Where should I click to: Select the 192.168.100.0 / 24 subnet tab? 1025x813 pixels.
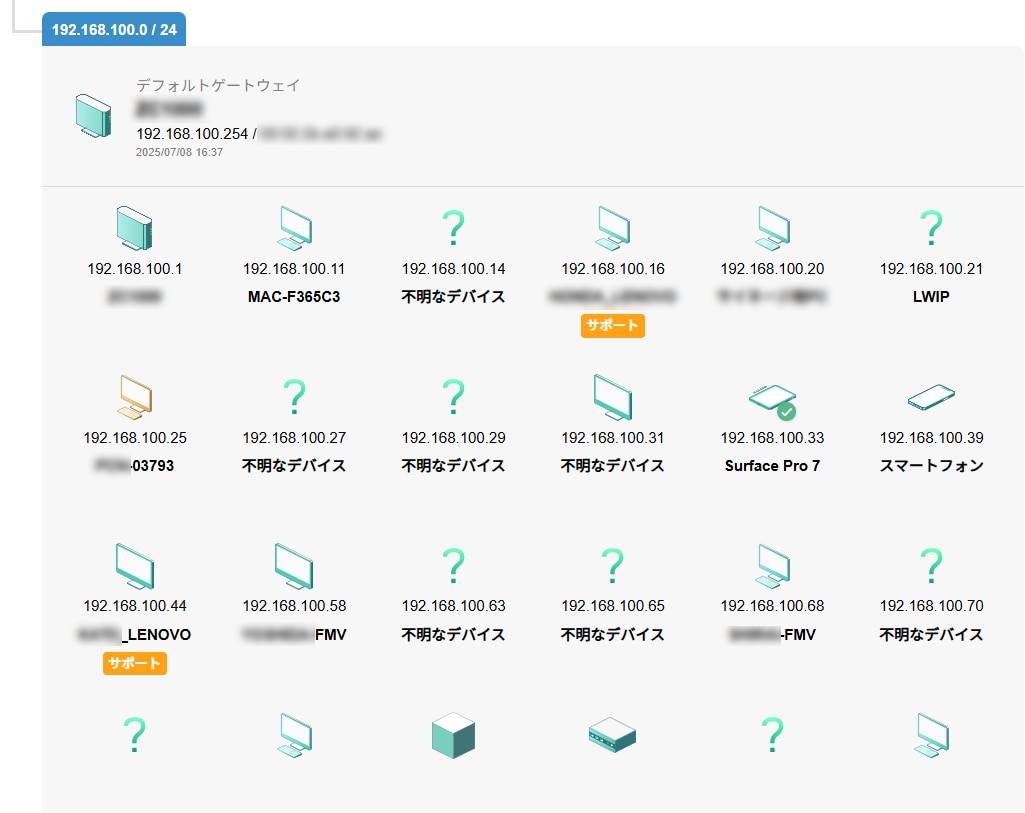(114, 29)
